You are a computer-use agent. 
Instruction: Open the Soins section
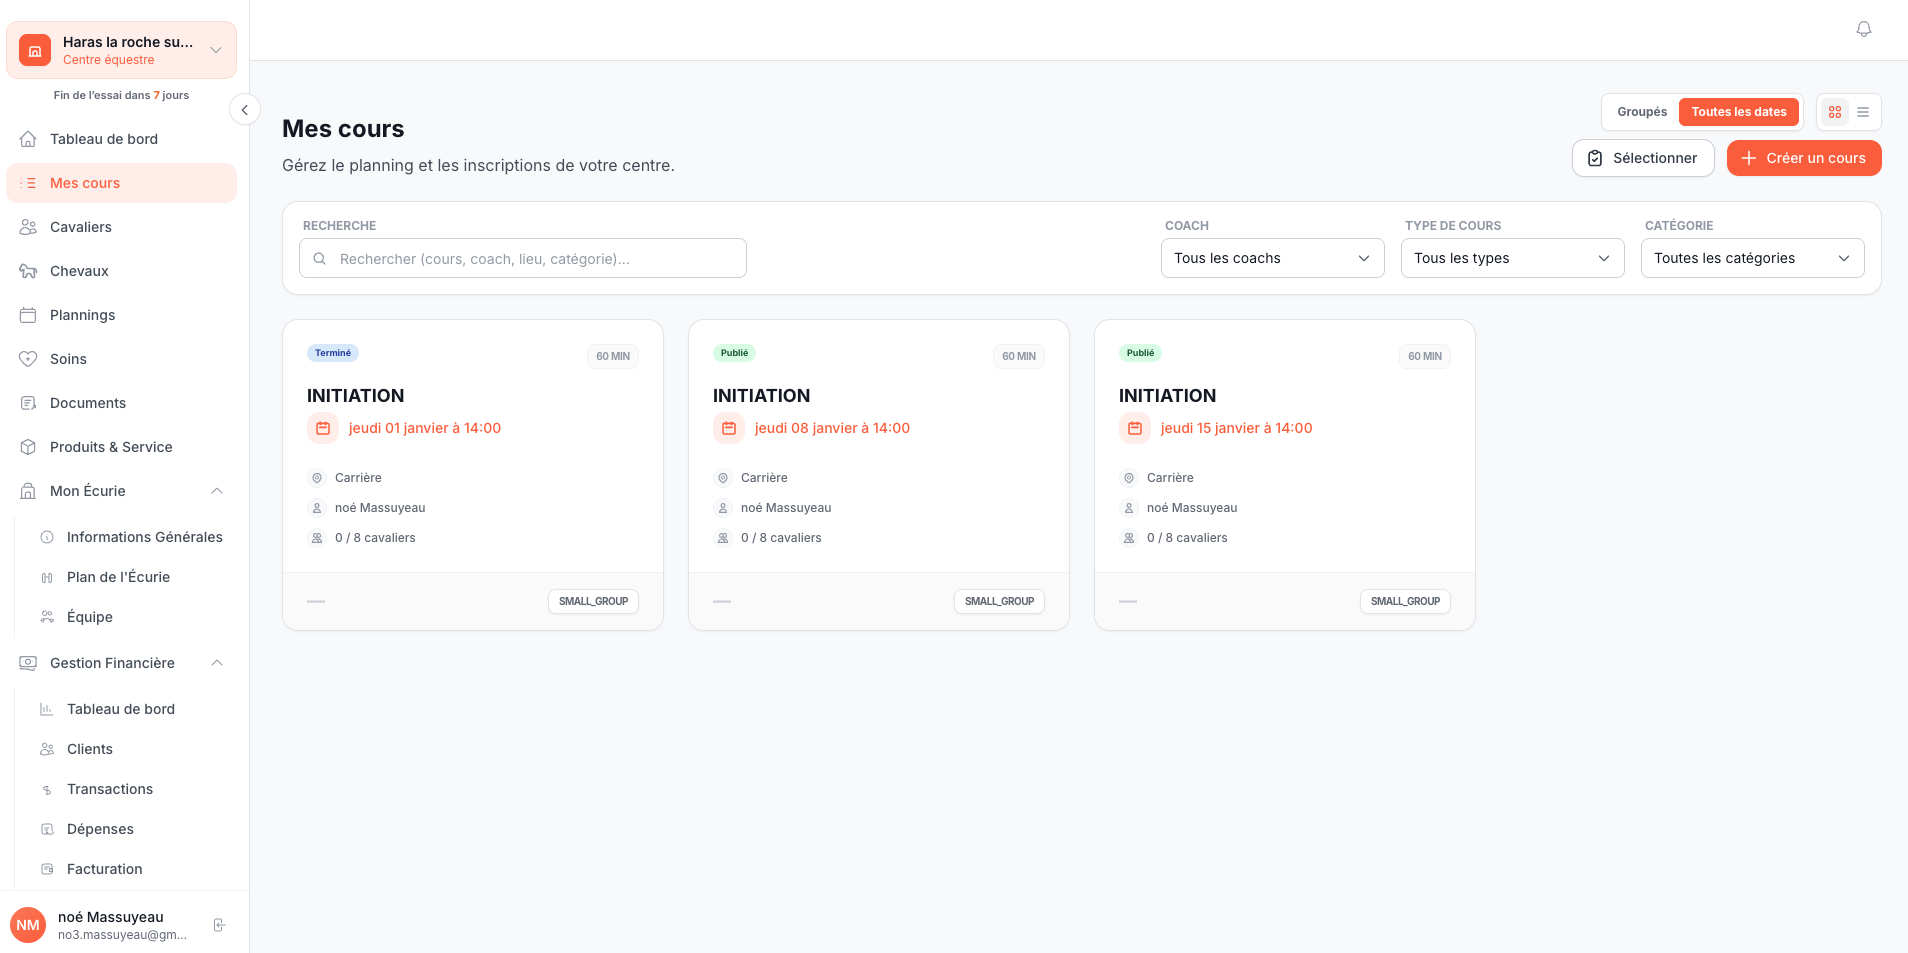tap(68, 359)
